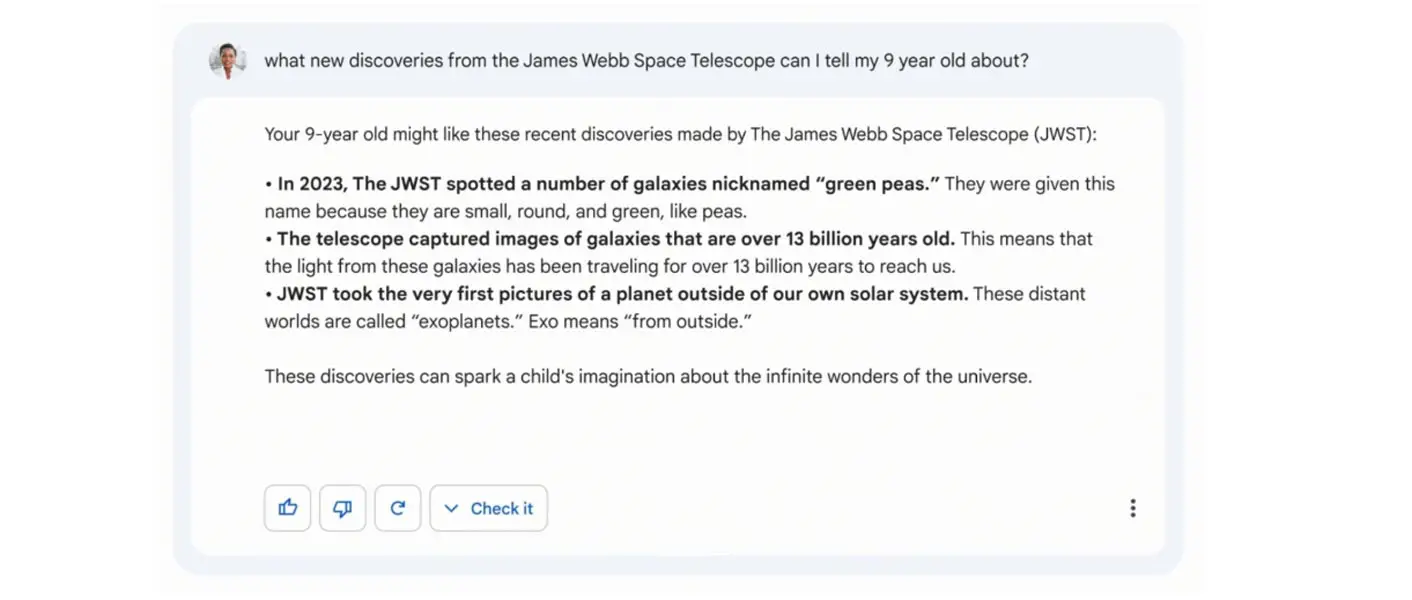Click the thumbs down bad response icon
The width and height of the screenshot is (1412, 600).
click(343, 508)
